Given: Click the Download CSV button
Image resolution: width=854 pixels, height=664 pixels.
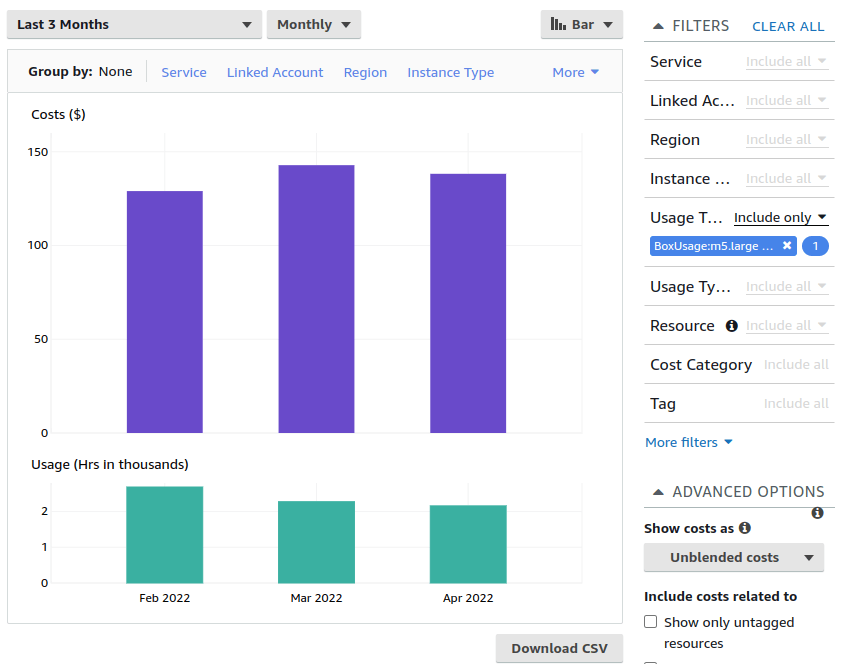Looking at the screenshot, I should pos(559,648).
